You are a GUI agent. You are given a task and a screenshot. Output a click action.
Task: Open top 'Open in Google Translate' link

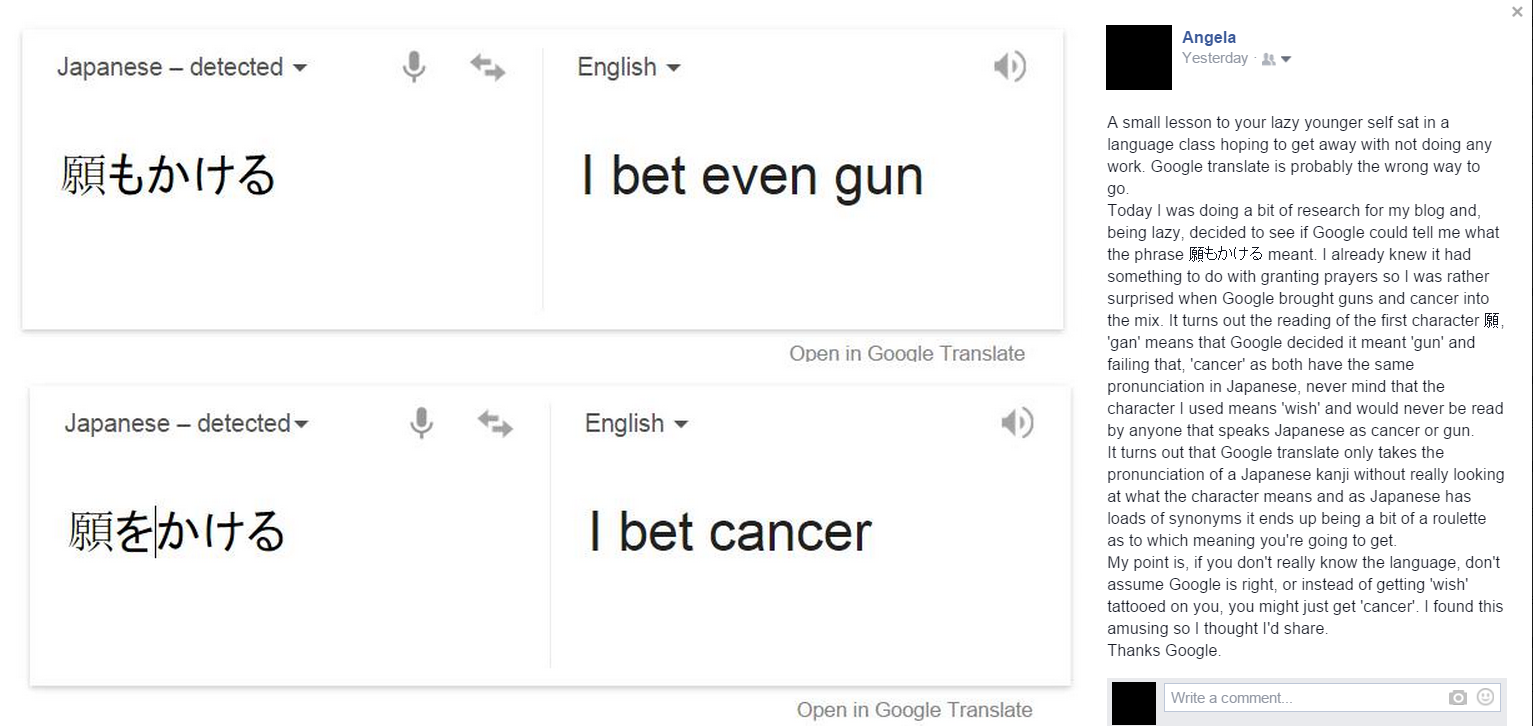[x=907, y=353]
